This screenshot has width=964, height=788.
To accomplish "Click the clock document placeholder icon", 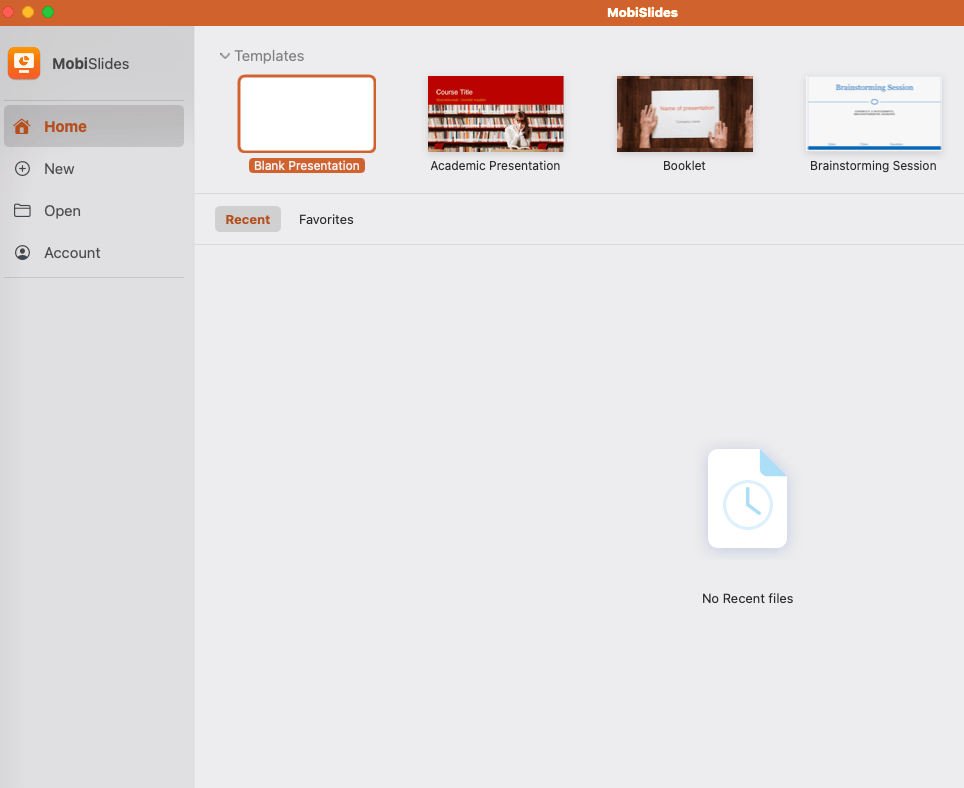I will click(747, 497).
